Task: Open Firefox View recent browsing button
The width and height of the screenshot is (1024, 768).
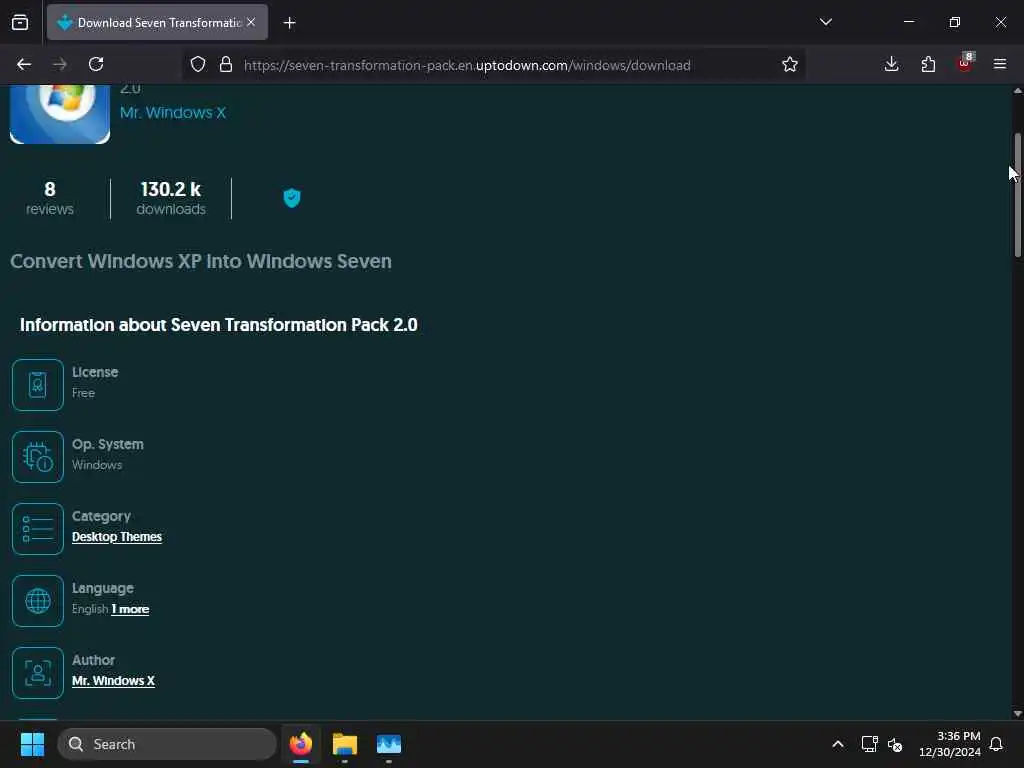Action: pyautogui.click(x=20, y=23)
